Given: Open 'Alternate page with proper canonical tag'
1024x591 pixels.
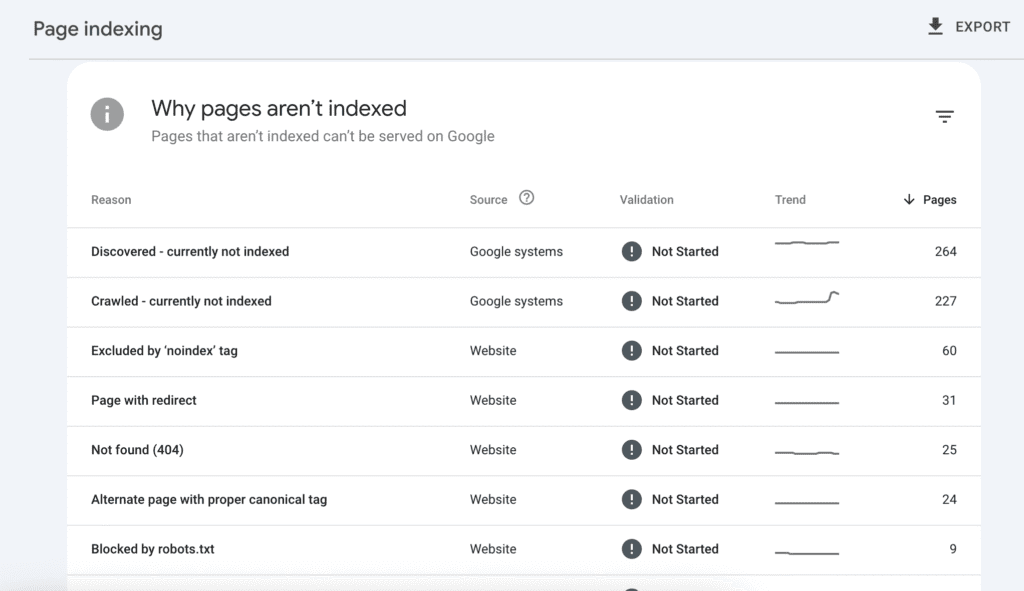Looking at the screenshot, I should (x=209, y=499).
